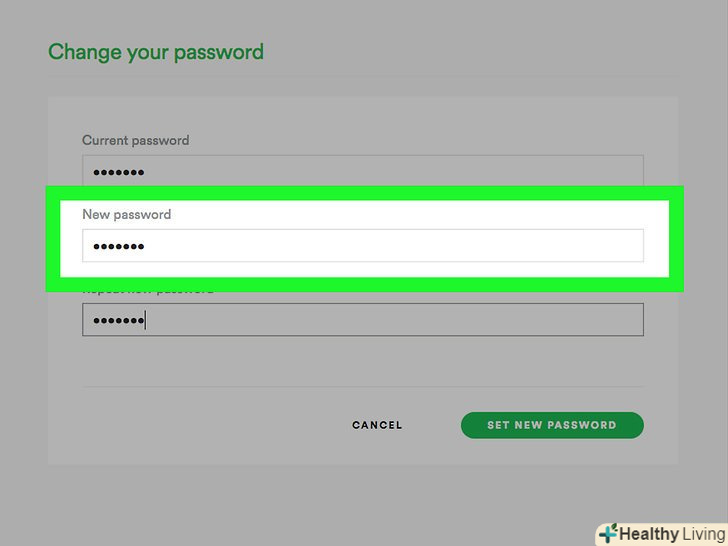The width and height of the screenshot is (728, 546).
Task: Click the divider line above the CANCEL button
Action: coord(362,387)
